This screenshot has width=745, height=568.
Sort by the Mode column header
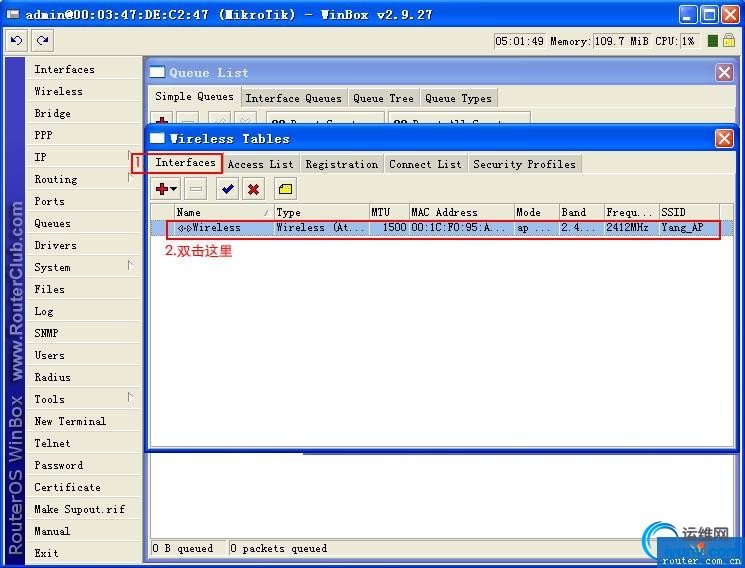point(536,212)
